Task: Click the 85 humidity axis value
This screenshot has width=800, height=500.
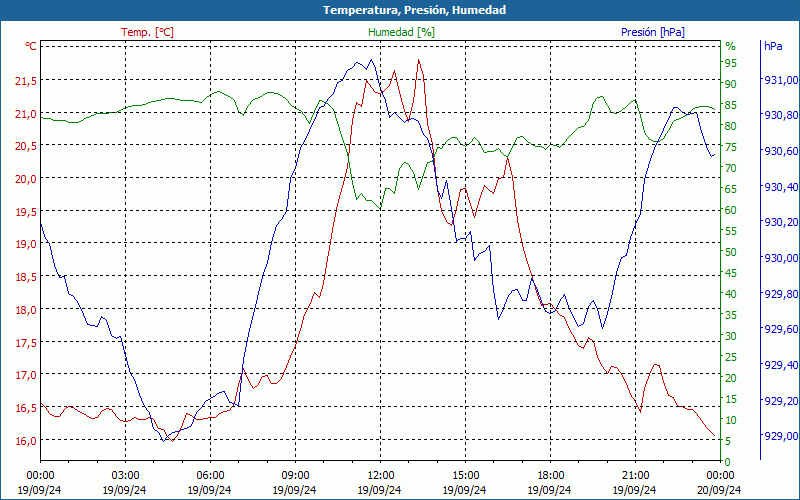Action: [731, 105]
